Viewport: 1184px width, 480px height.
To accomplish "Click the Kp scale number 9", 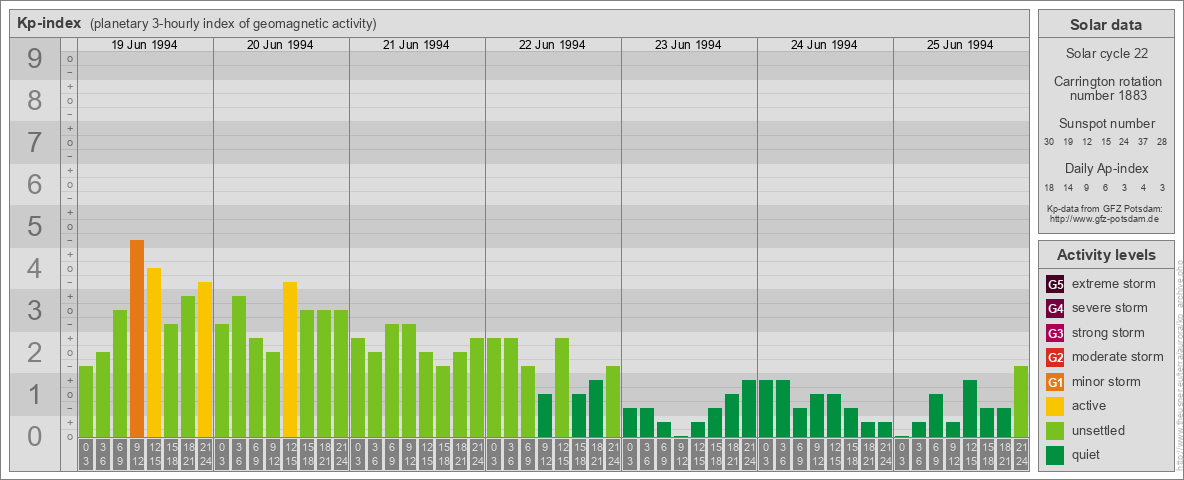I will tap(35, 59).
